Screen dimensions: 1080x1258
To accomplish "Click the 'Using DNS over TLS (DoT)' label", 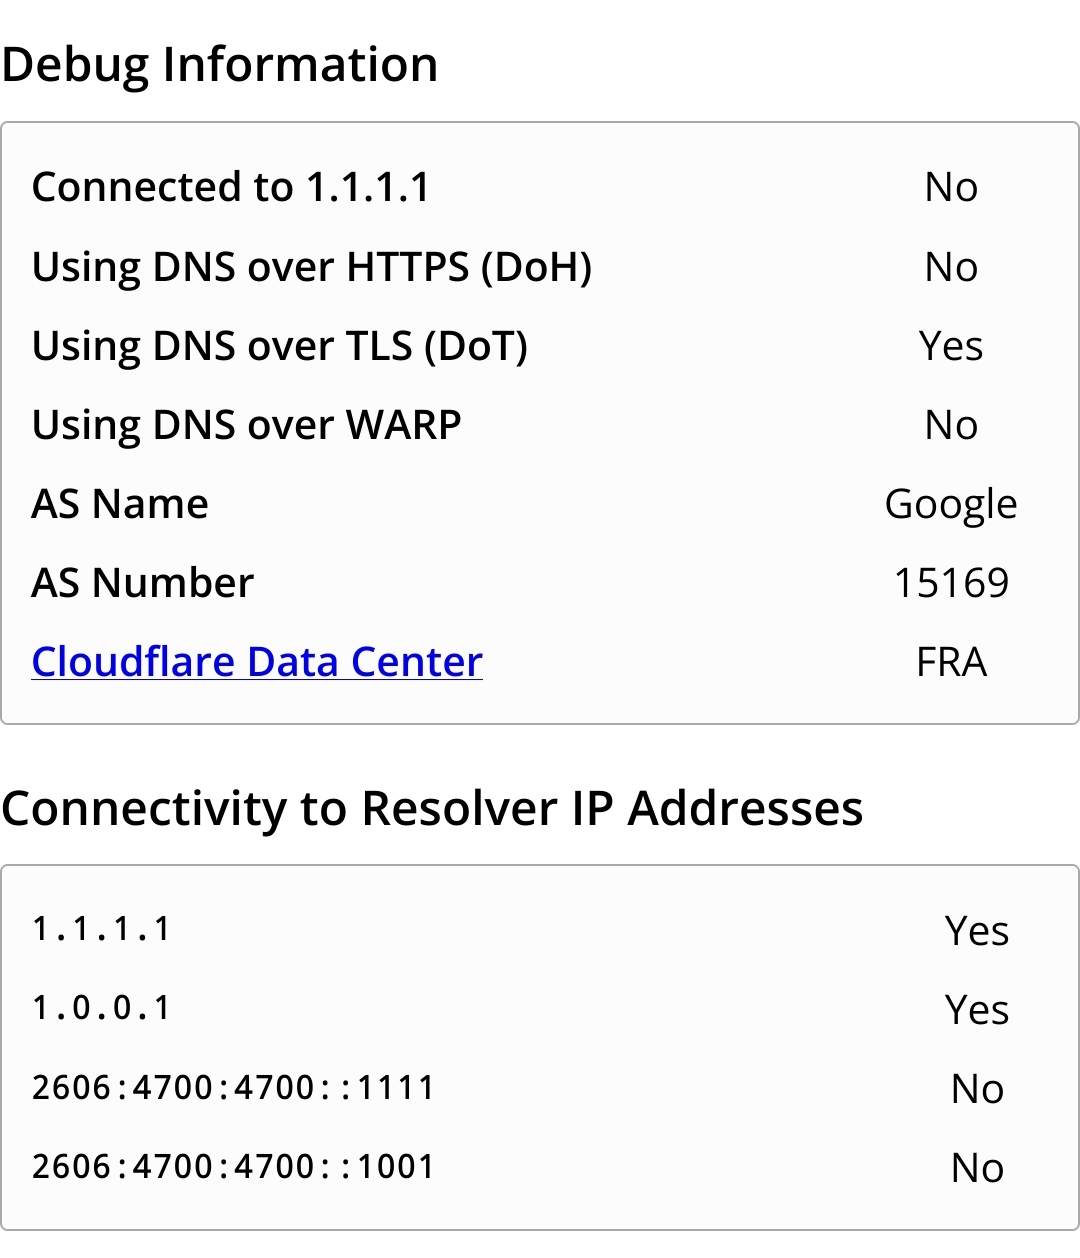I will click(x=280, y=346).
